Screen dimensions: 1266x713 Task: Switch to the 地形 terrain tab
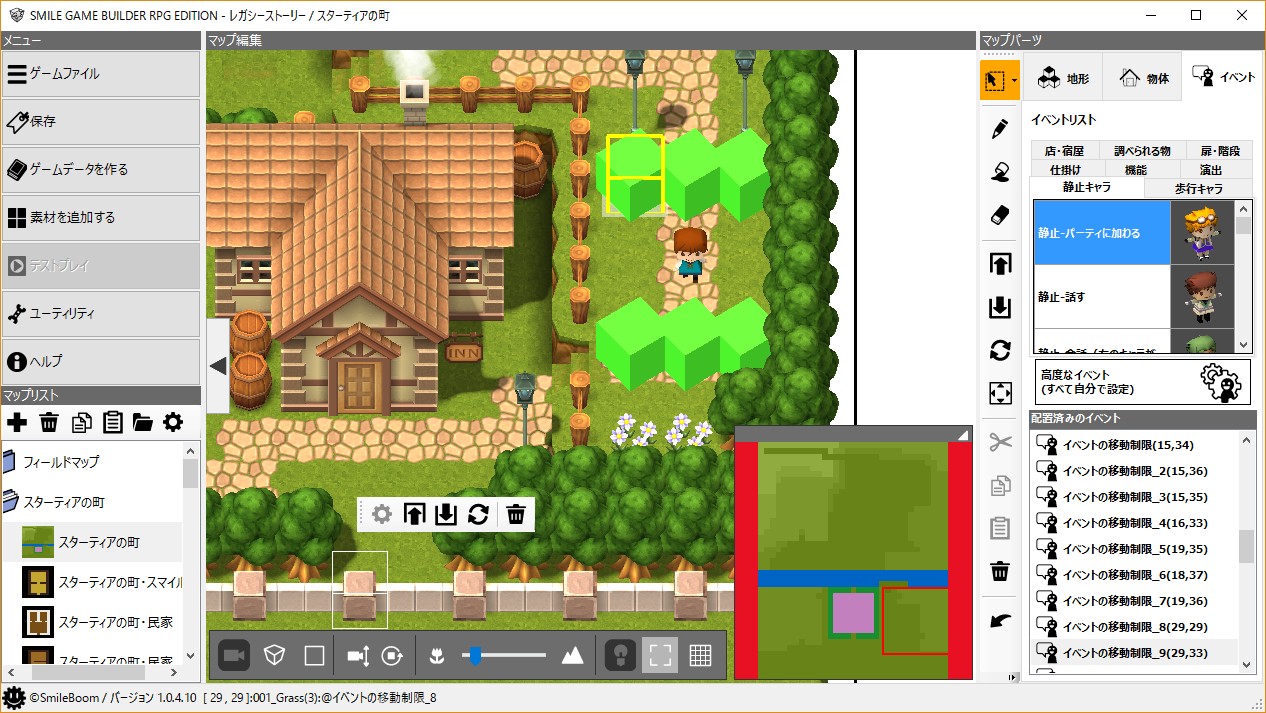point(1062,78)
